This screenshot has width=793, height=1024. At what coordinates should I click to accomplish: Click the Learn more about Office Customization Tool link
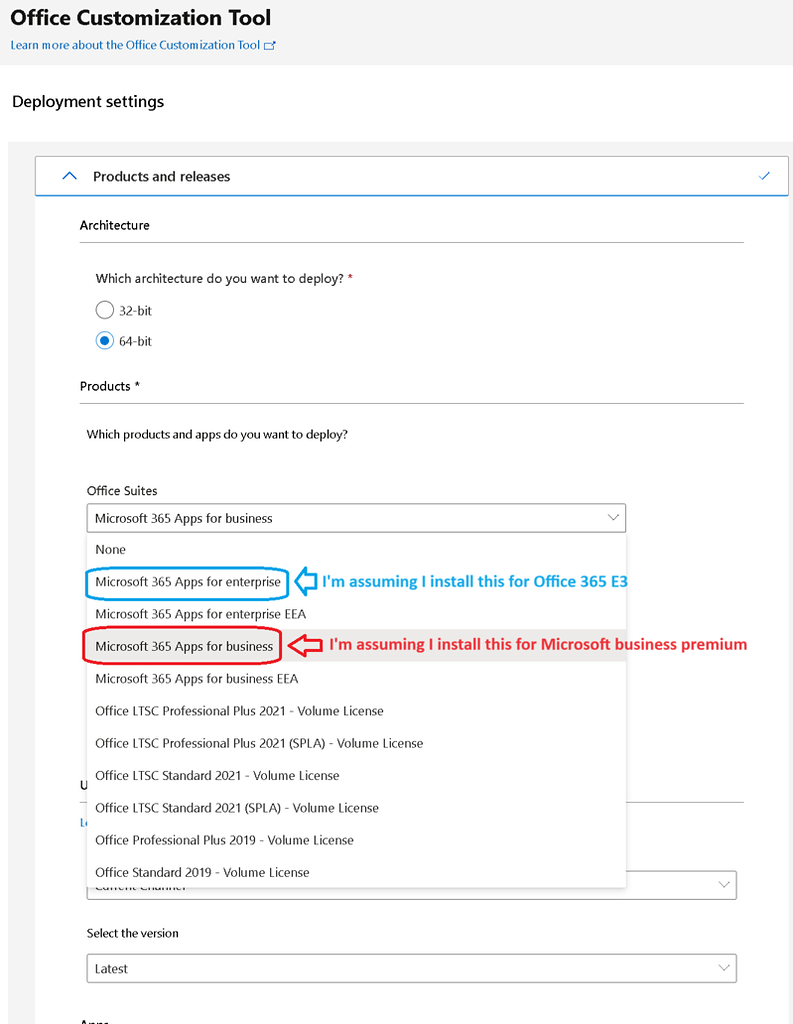tap(135, 45)
